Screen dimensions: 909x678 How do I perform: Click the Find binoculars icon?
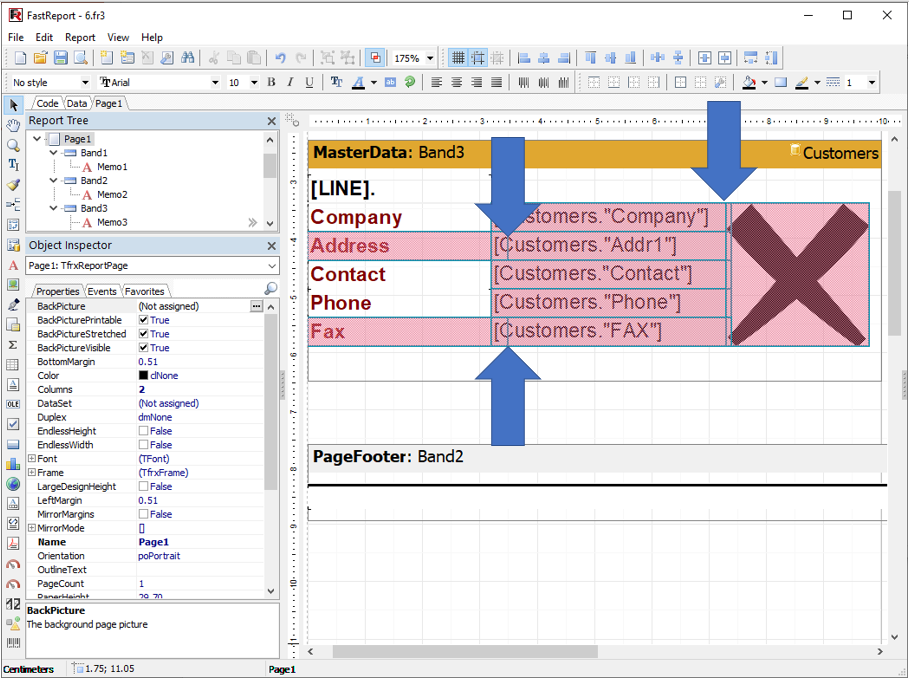point(187,58)
